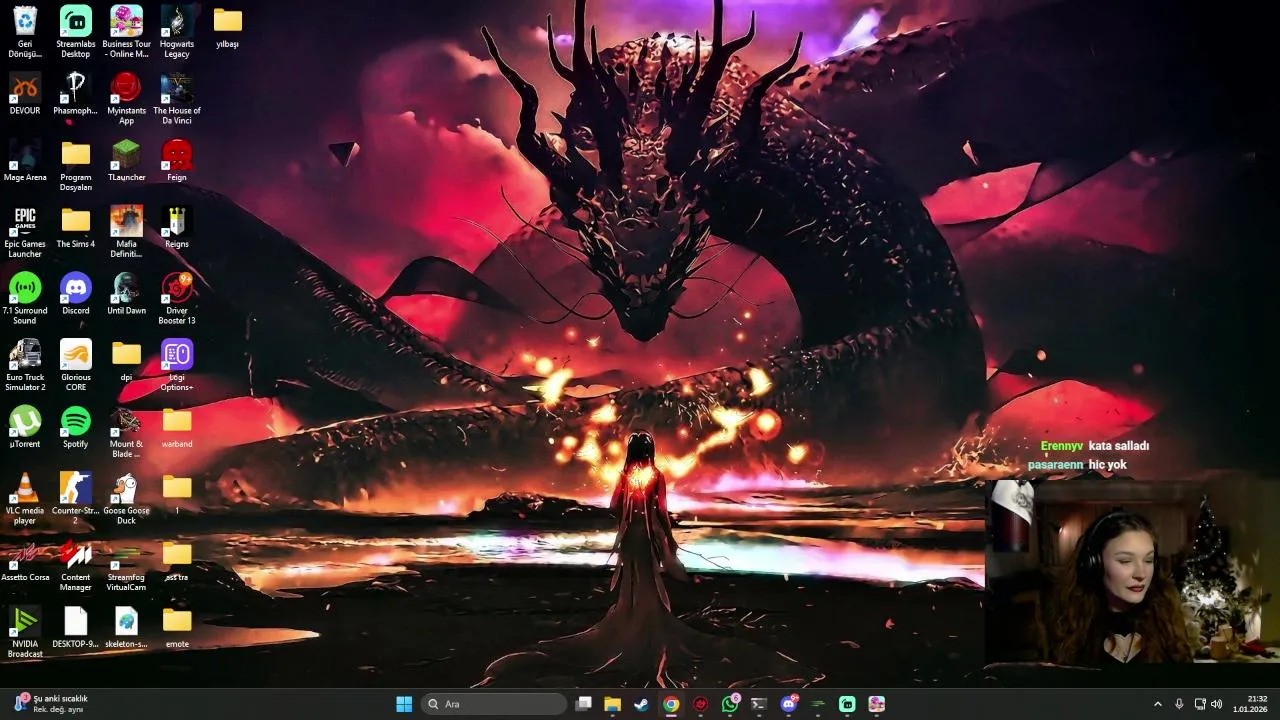Select the NVIDIA Broadcast shortcut
Screen dimensions: 1280x720
25,632
